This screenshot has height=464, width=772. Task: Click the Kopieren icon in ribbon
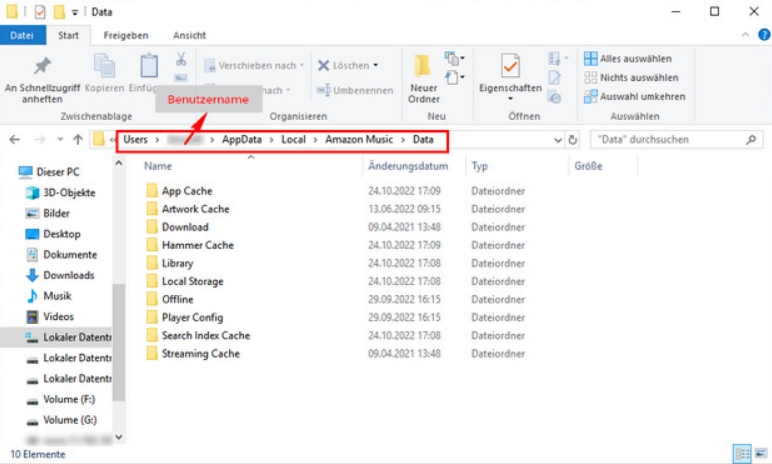click(x=105, y=67)
